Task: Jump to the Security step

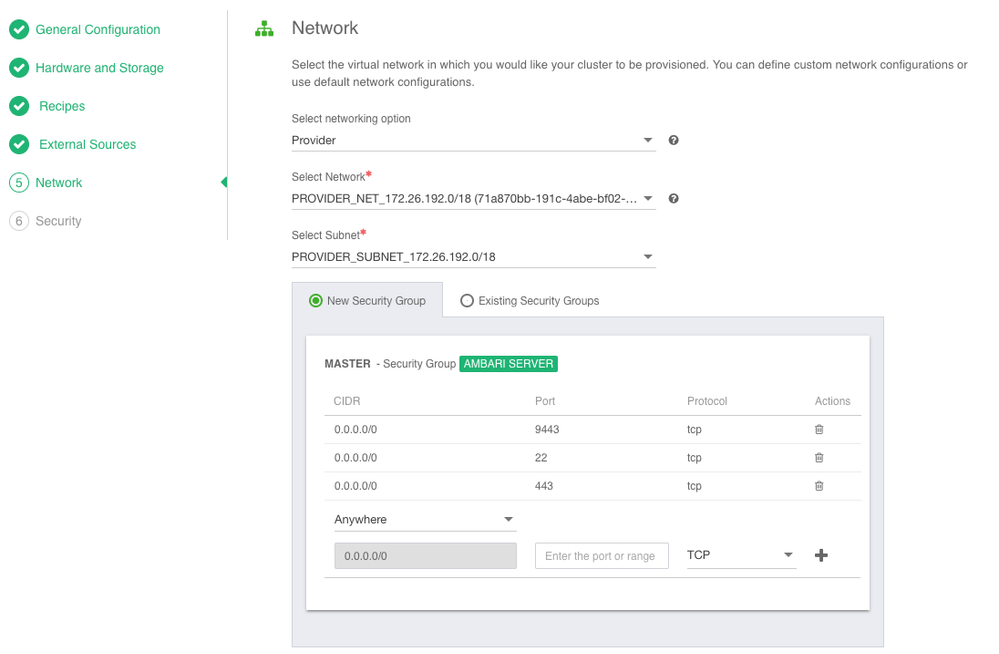Action: [58, 221]
